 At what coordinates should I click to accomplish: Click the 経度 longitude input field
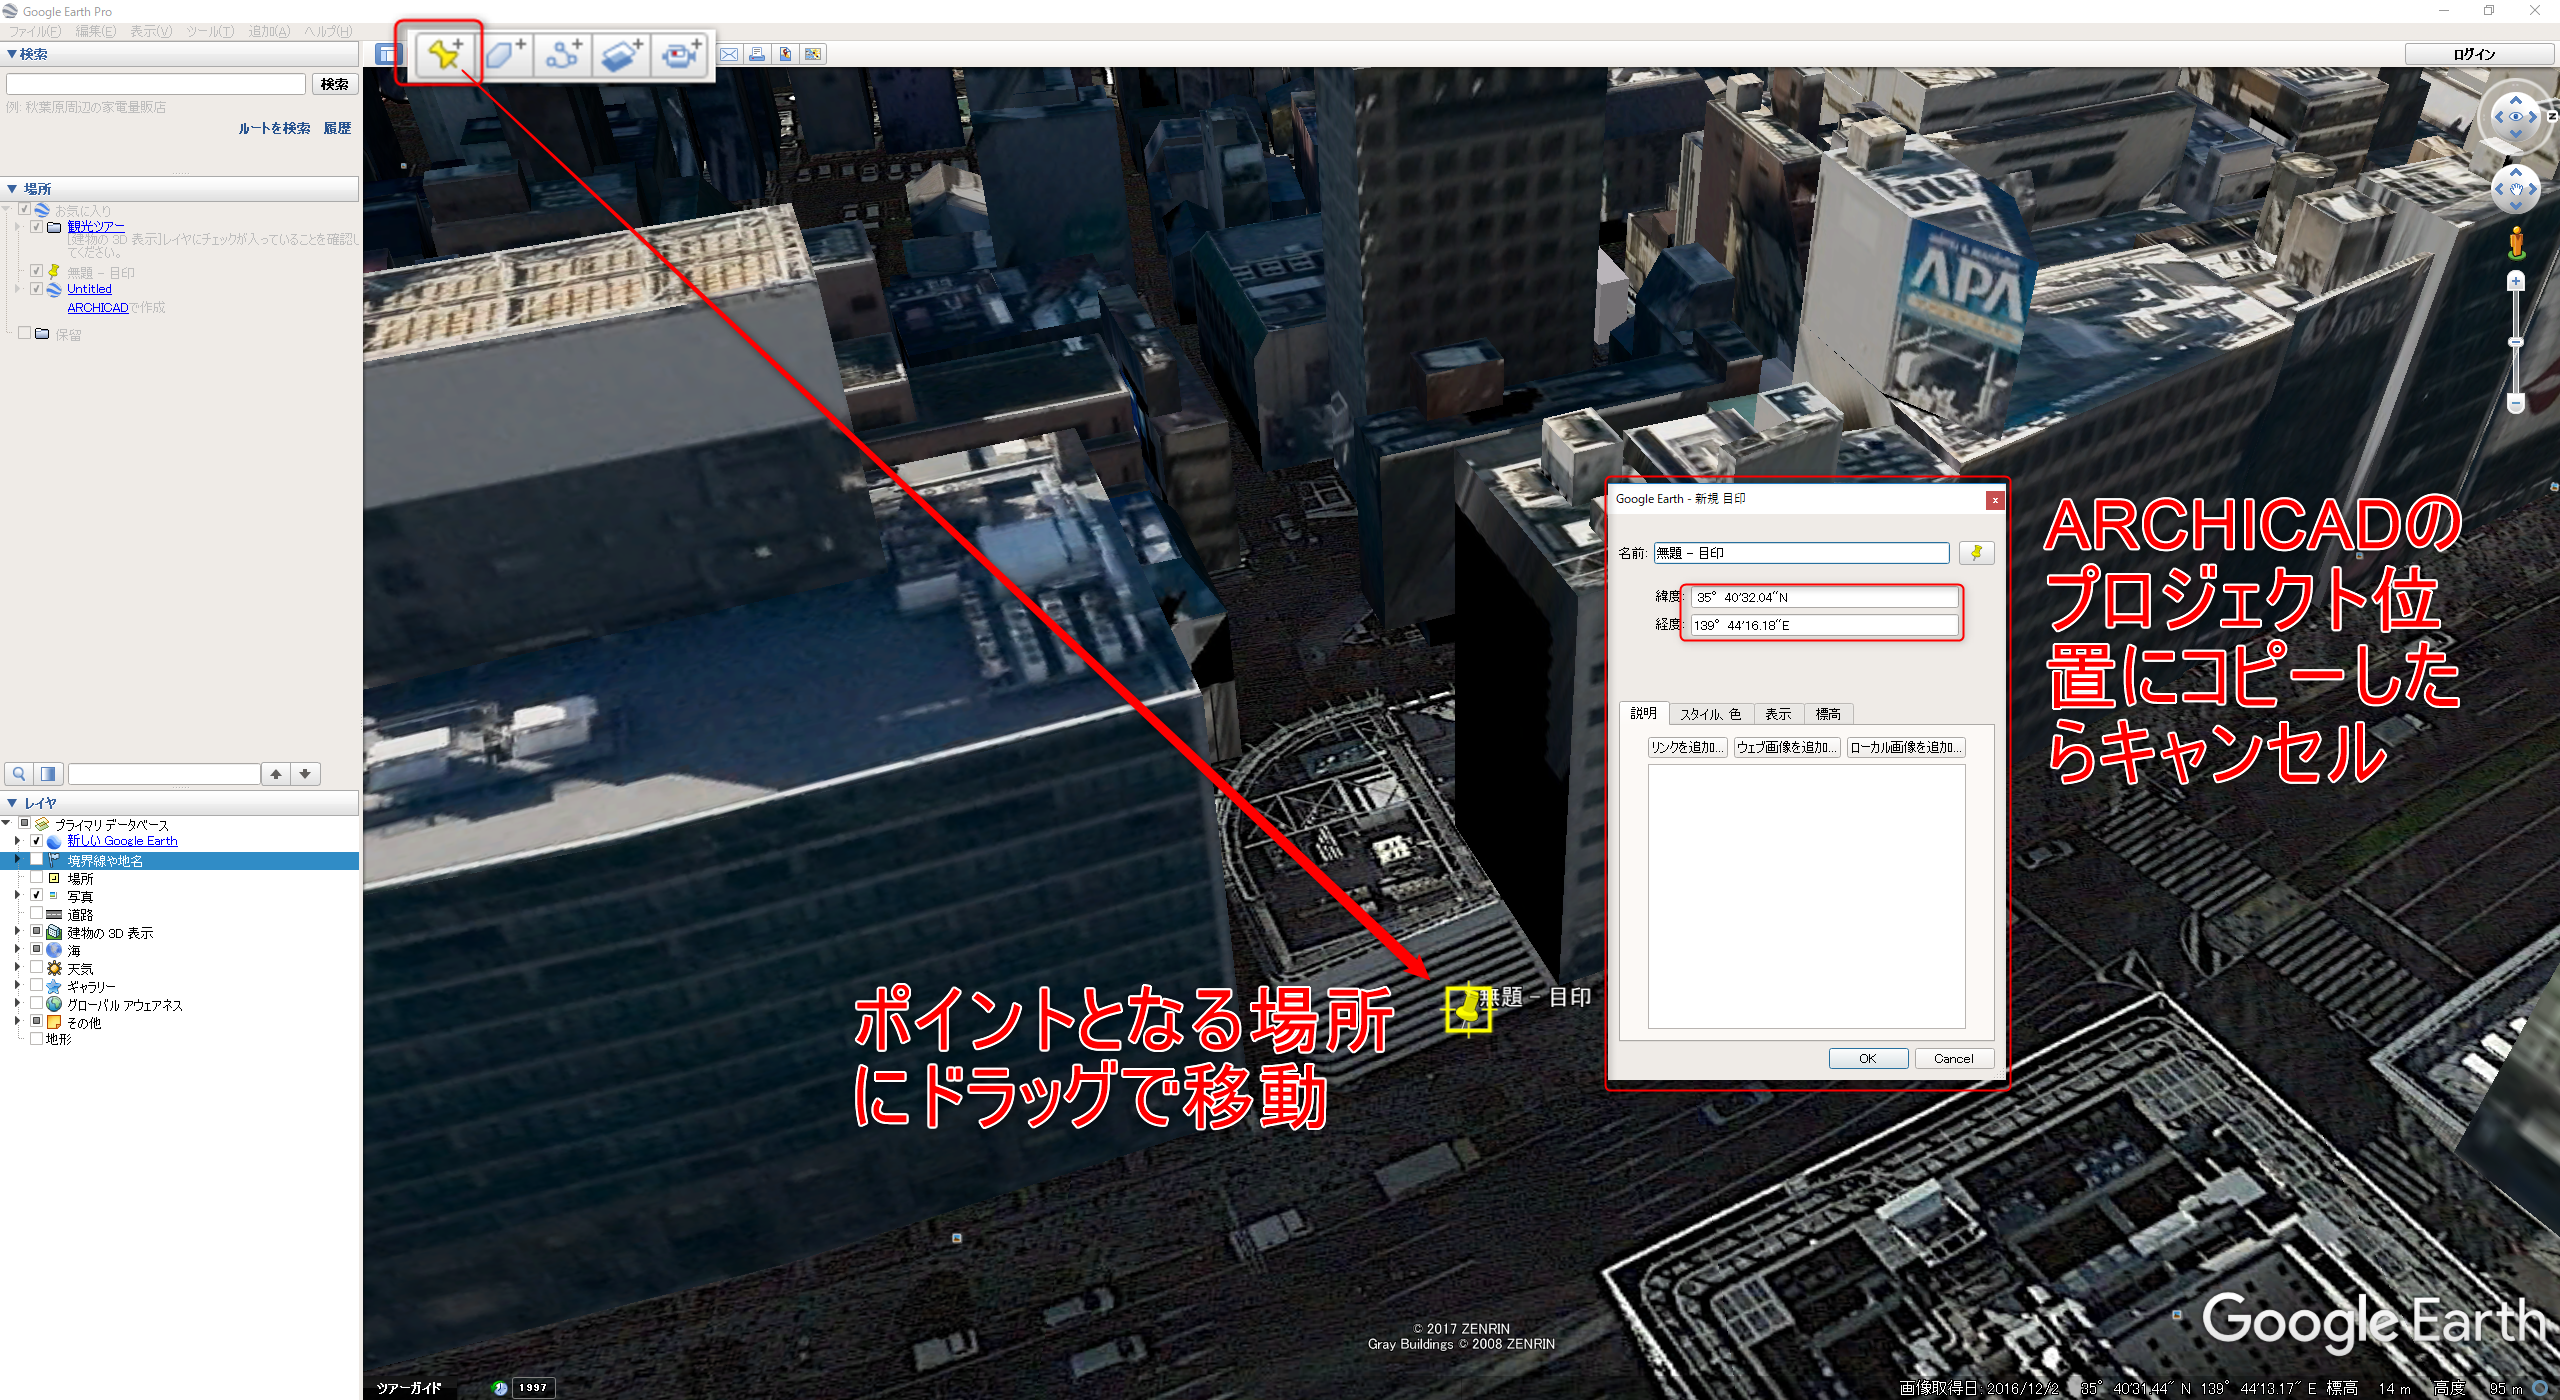click(1824, 625)
